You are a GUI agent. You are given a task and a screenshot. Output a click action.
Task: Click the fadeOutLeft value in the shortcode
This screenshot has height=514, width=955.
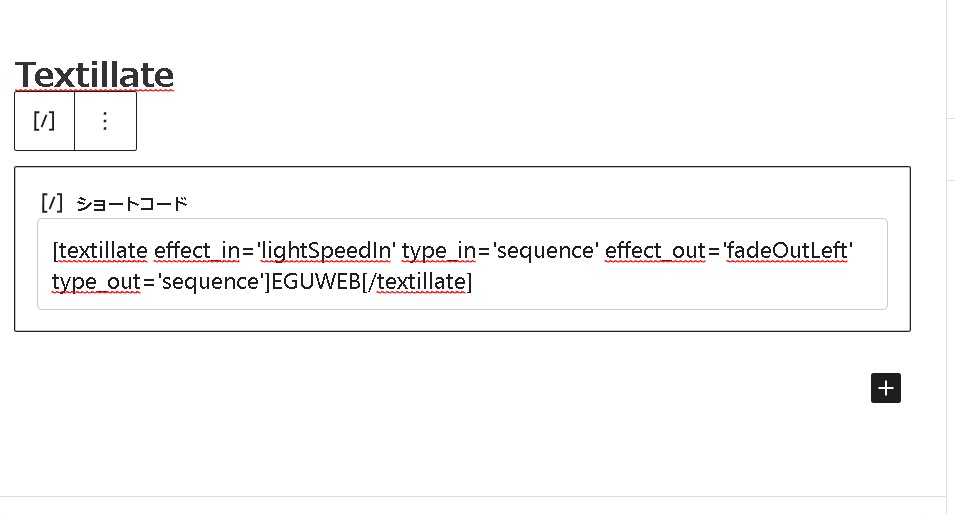coord(788,250)
